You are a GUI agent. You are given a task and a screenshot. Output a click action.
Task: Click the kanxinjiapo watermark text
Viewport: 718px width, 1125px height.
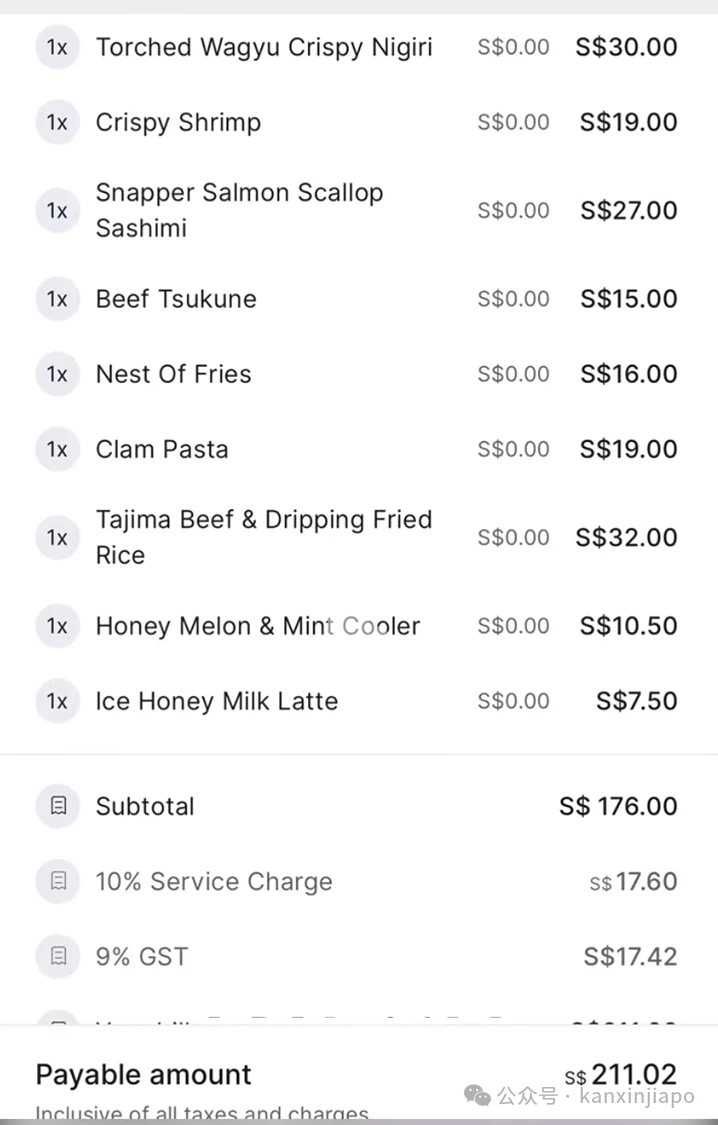[637, 1096]
